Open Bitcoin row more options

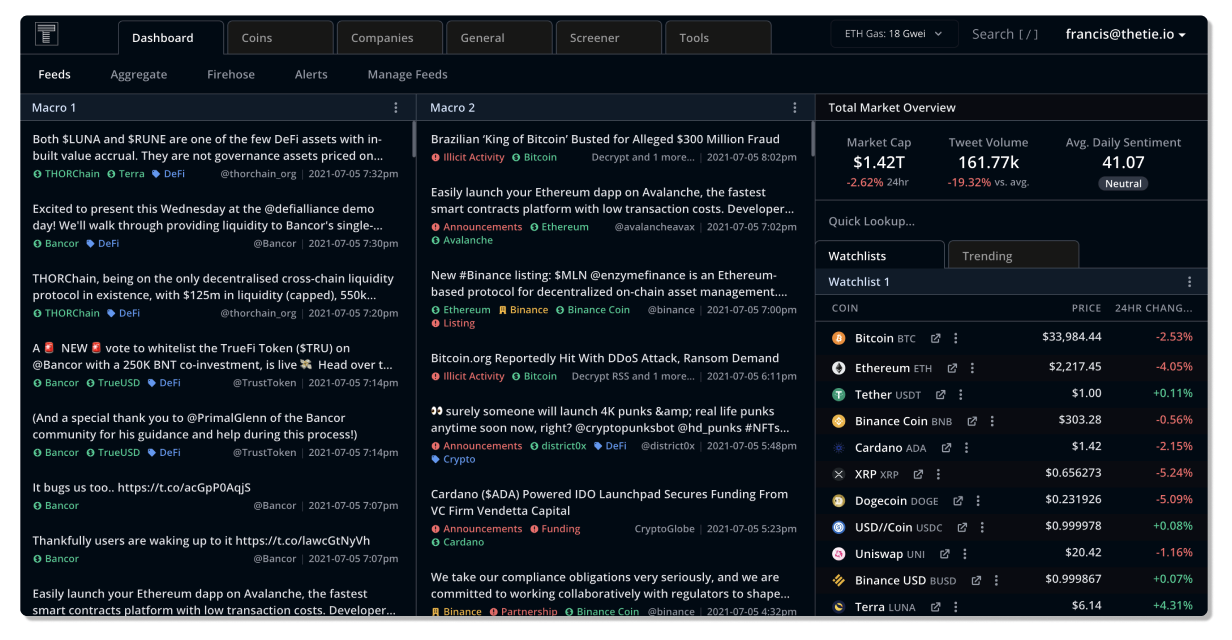point(956,339)
